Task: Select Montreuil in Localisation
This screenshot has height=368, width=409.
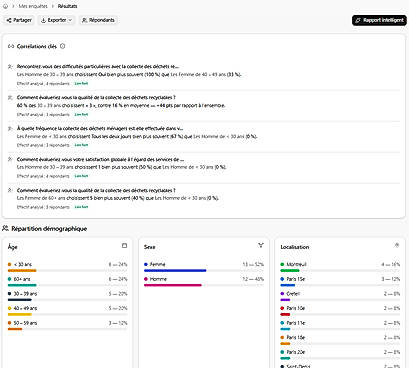Action: click(x=340, y=267)
